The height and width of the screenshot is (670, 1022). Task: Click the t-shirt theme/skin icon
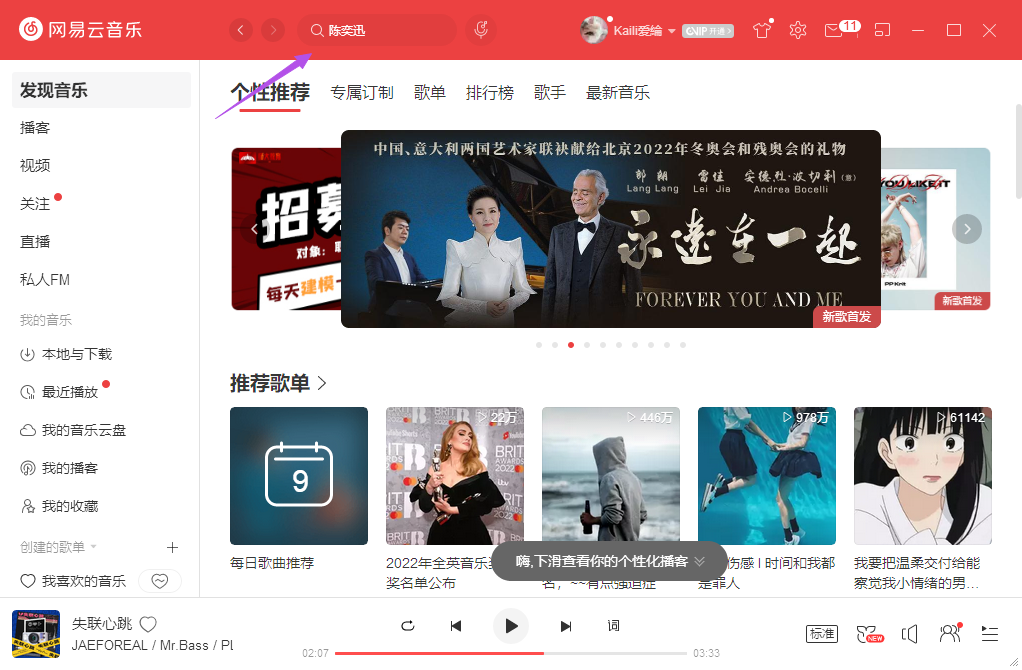761,30
